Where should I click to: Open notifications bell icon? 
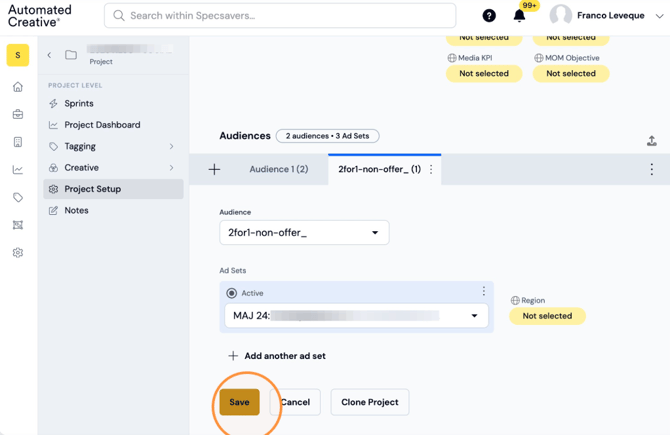519,16
